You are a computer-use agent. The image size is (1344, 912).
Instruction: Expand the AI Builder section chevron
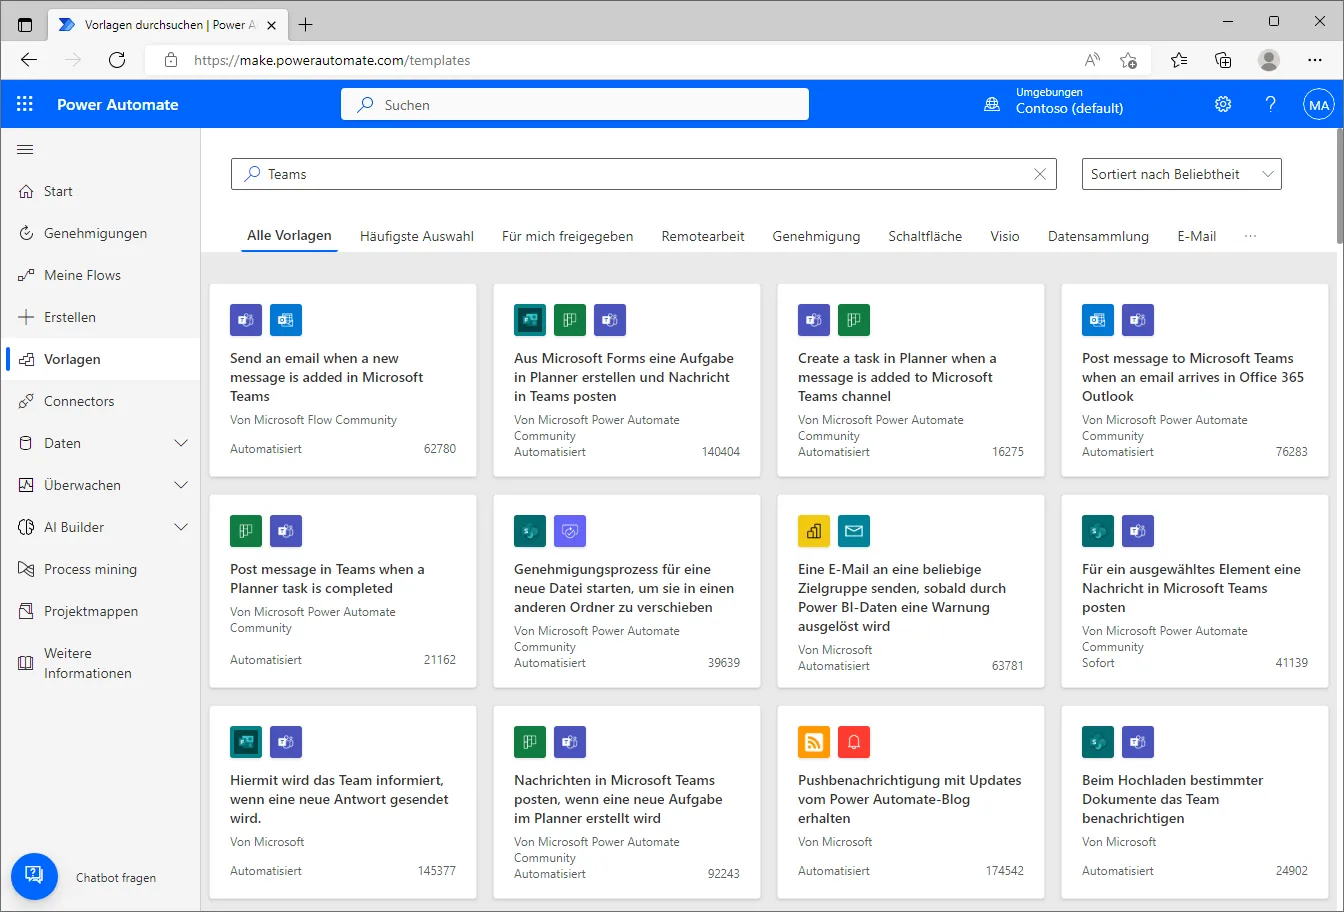(181, 527)
